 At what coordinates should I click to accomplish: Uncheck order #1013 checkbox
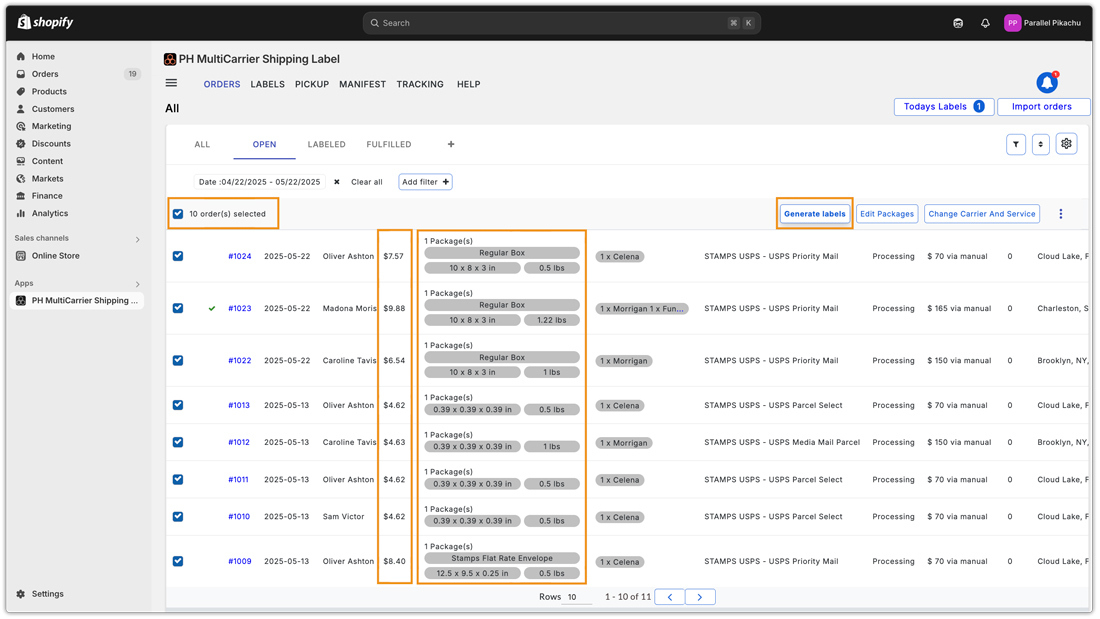[178, 405]
